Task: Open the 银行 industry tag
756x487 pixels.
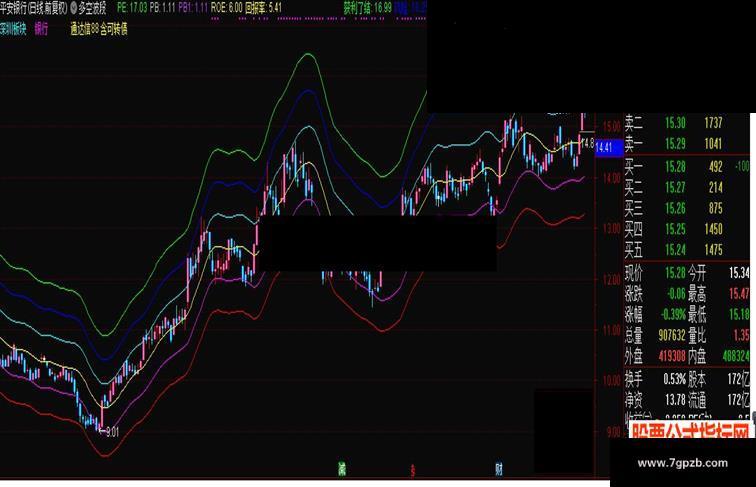Action: coord(41,29)
